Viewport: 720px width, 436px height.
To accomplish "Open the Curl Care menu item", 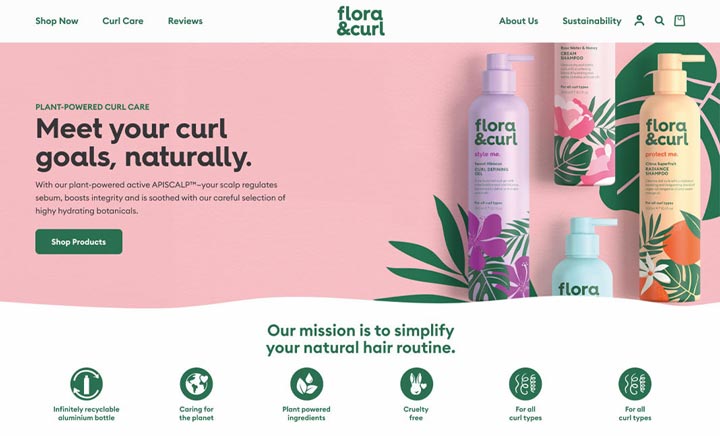I will click(x=123, y=21).
